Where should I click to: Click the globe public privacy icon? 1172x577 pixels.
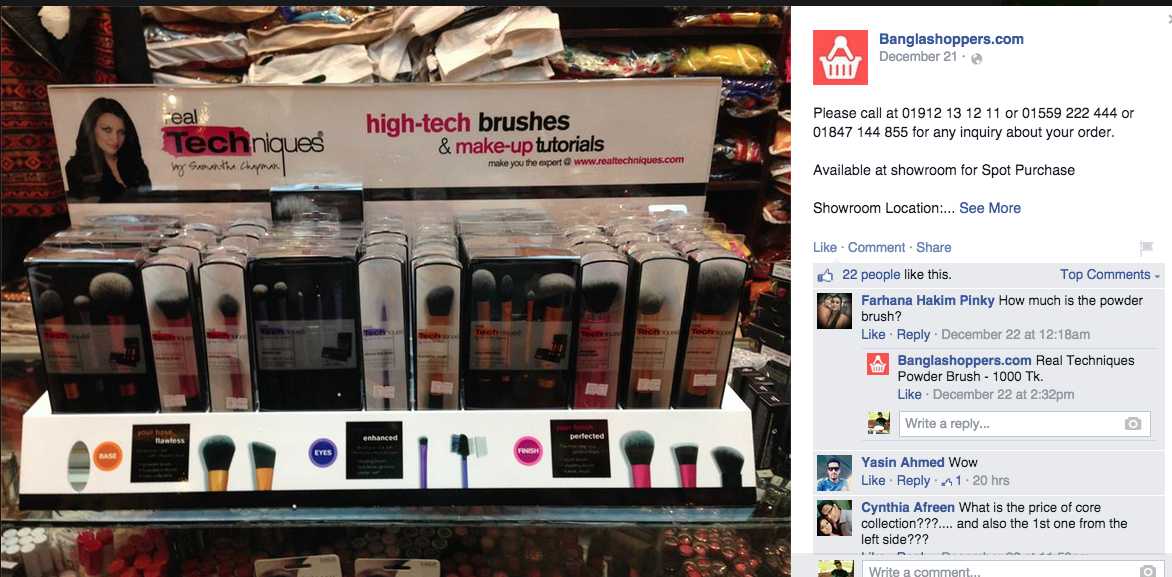pos(975,58)
